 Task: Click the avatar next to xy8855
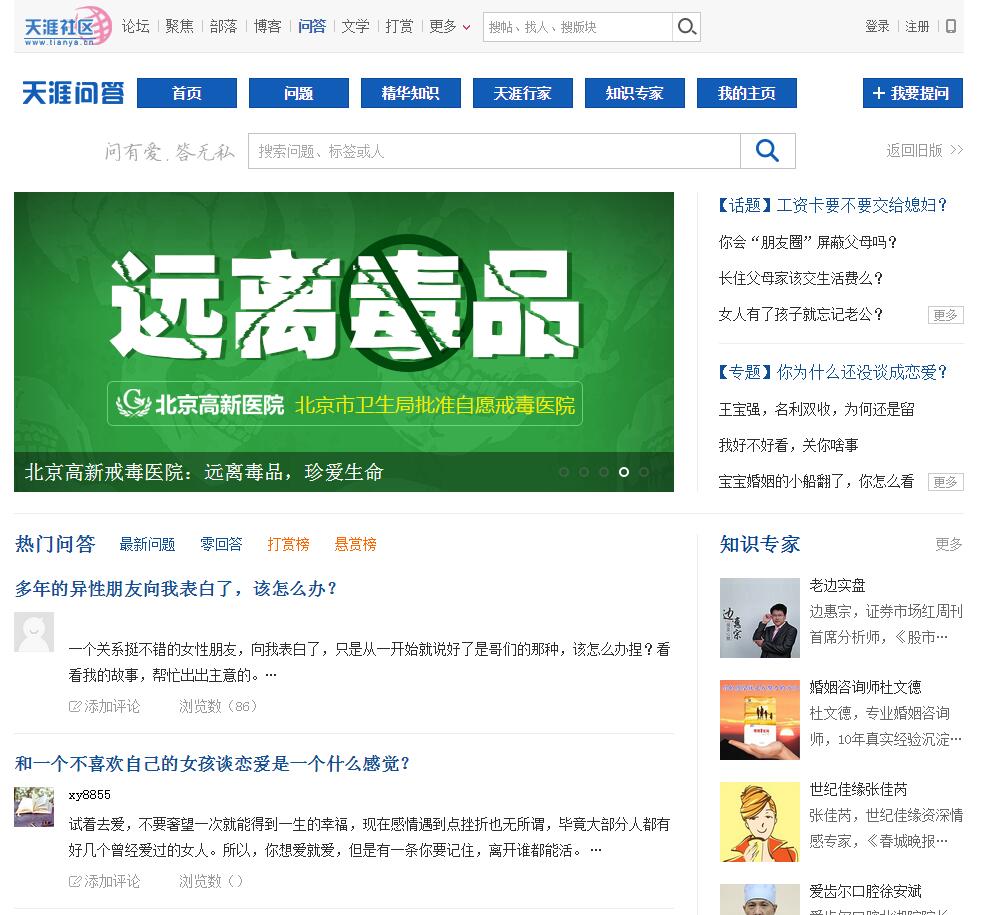point(34,806)
